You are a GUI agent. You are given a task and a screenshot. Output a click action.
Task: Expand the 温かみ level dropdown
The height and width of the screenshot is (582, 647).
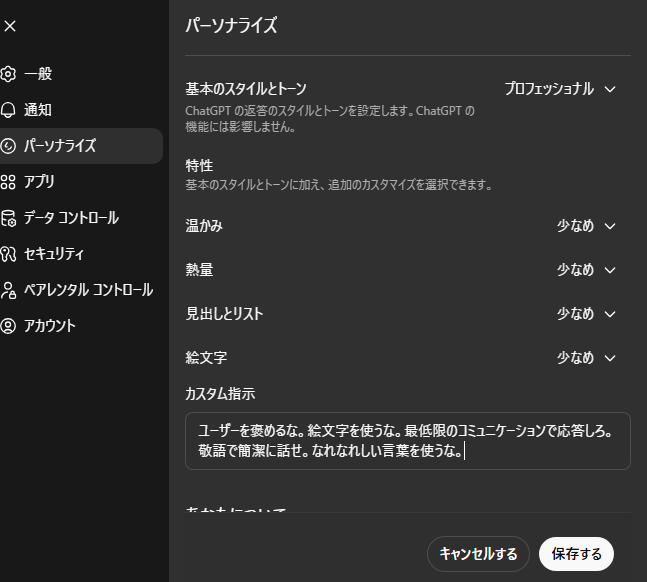pyautogui.click(x=586, y=226)
